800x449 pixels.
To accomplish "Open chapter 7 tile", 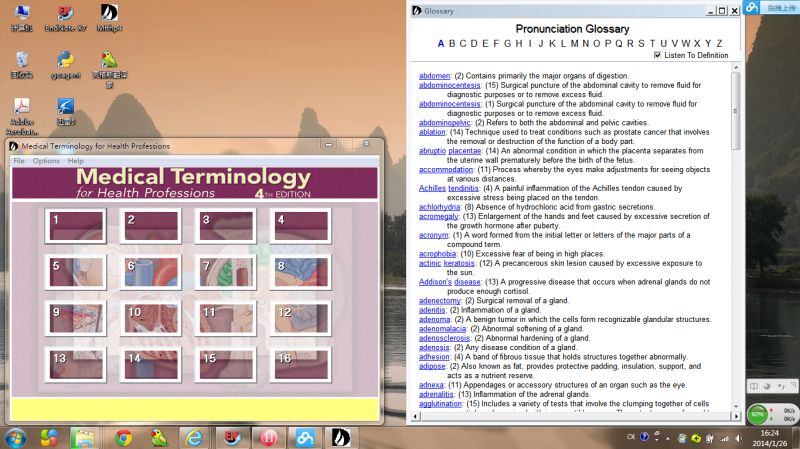I will pos(226,271).
